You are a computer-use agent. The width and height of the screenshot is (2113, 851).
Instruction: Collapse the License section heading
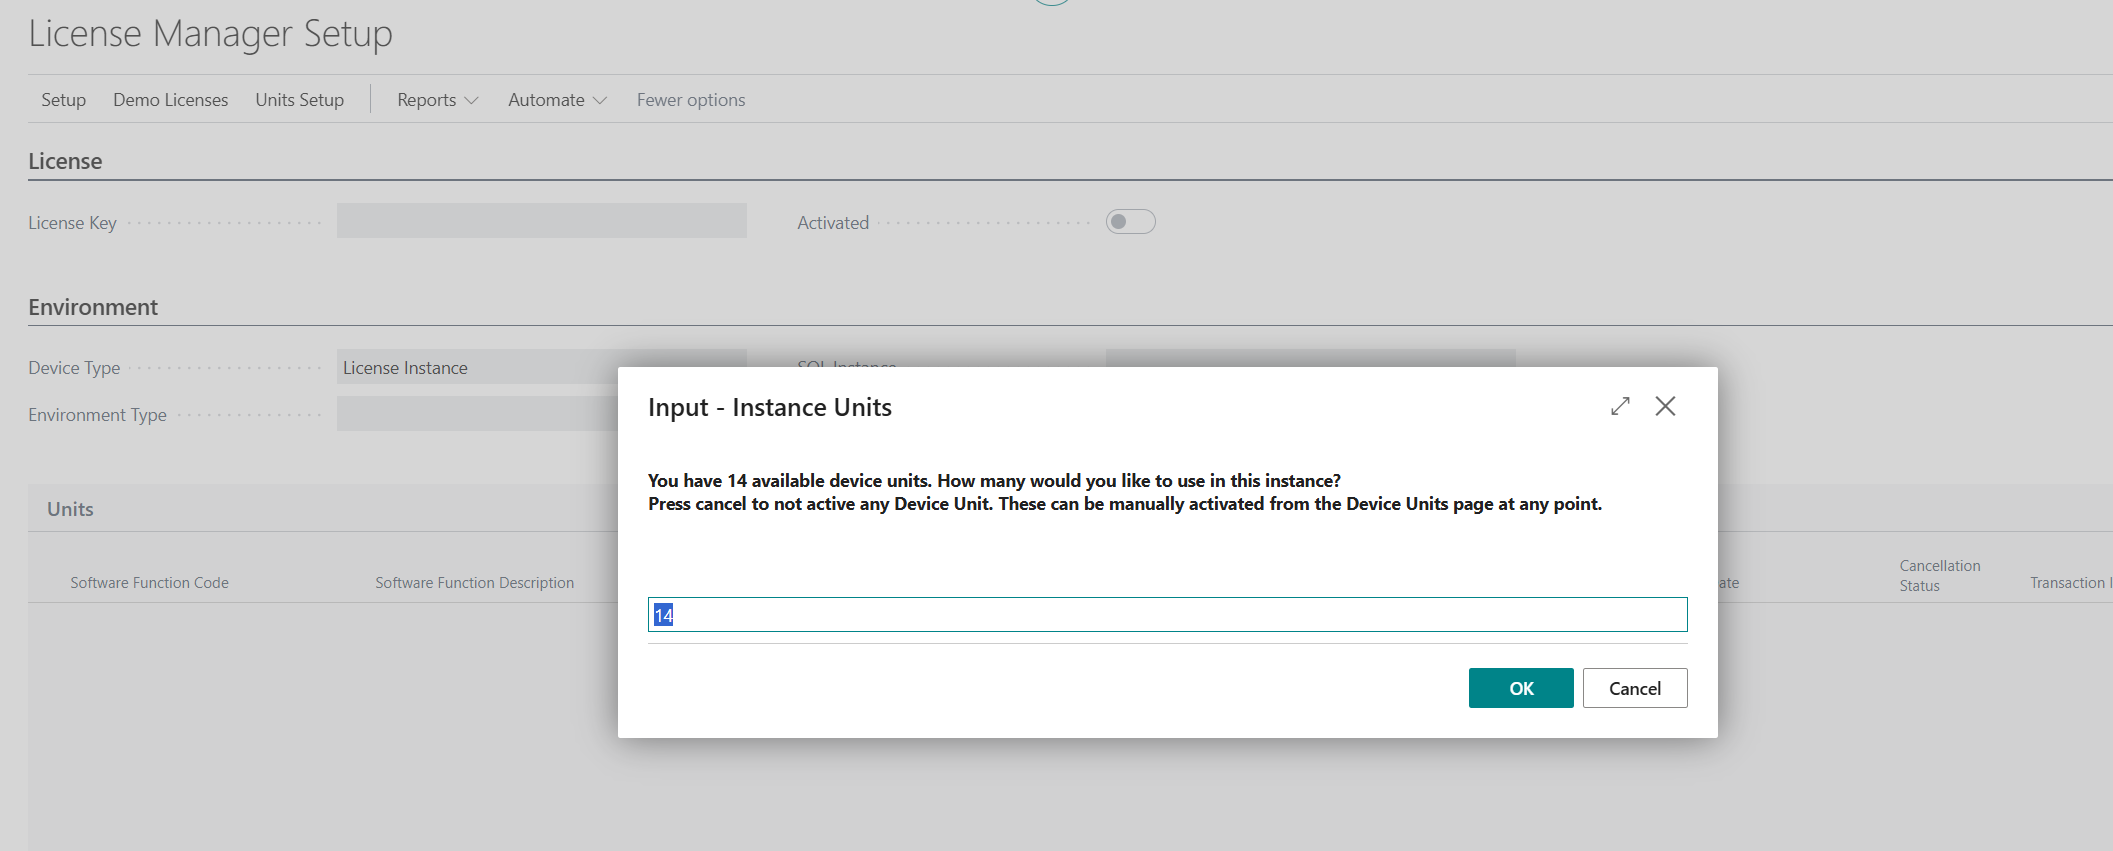65,161
